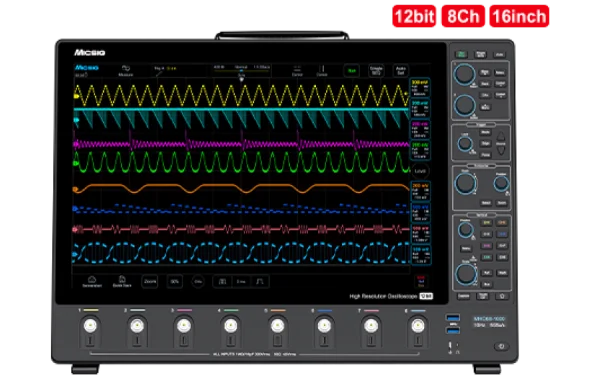Tap the vertical Cursor icon
The width and height of the screenshot is (600, 380).
pos(322,70)
